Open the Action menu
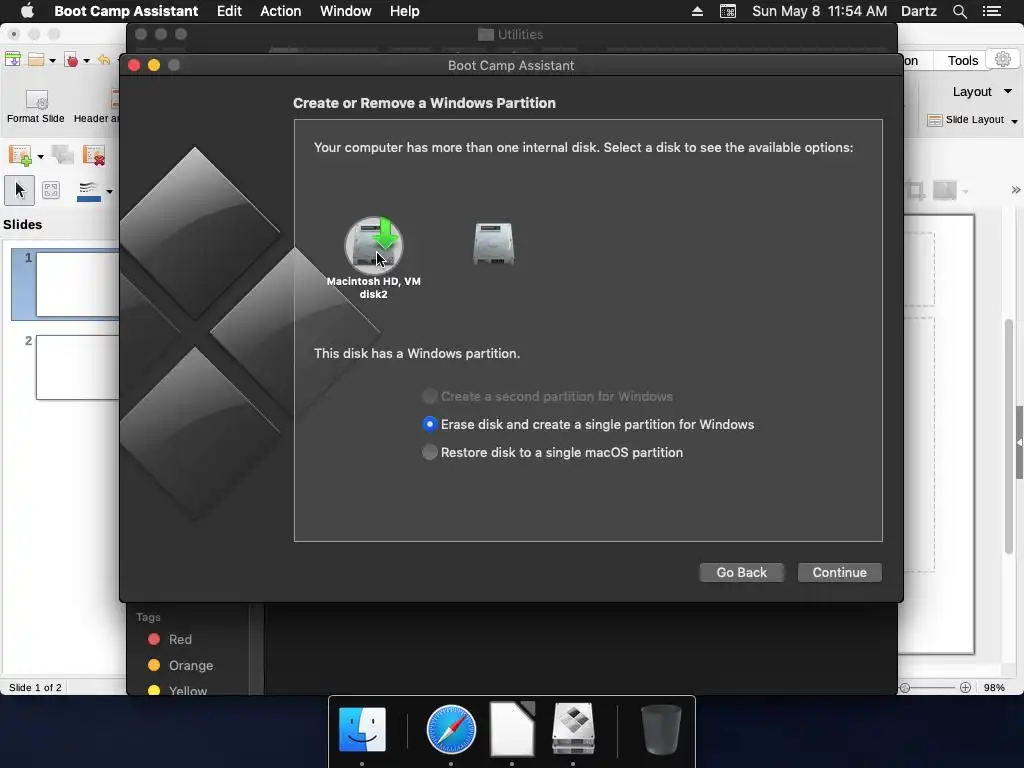1024x768 pixels. (281, 11)
